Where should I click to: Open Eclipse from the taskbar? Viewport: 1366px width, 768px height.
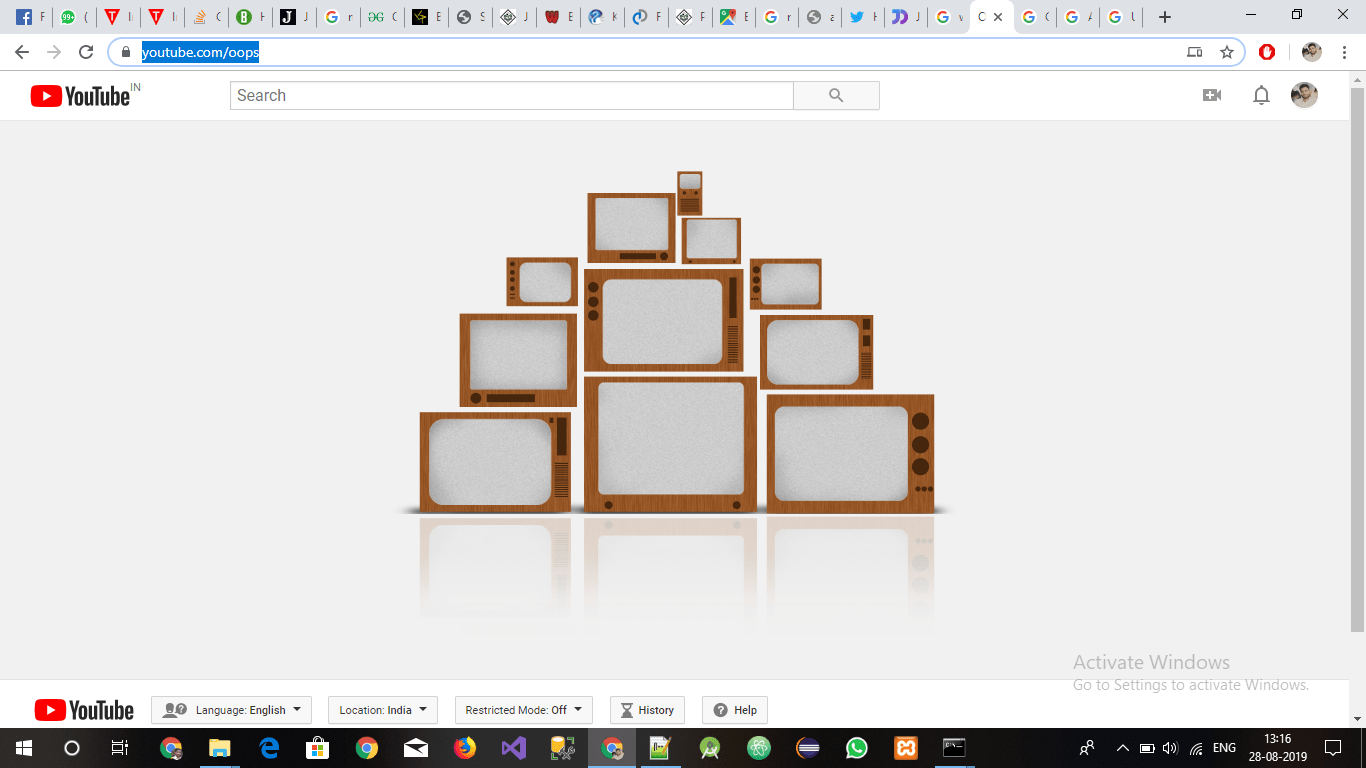coord(808,748)
